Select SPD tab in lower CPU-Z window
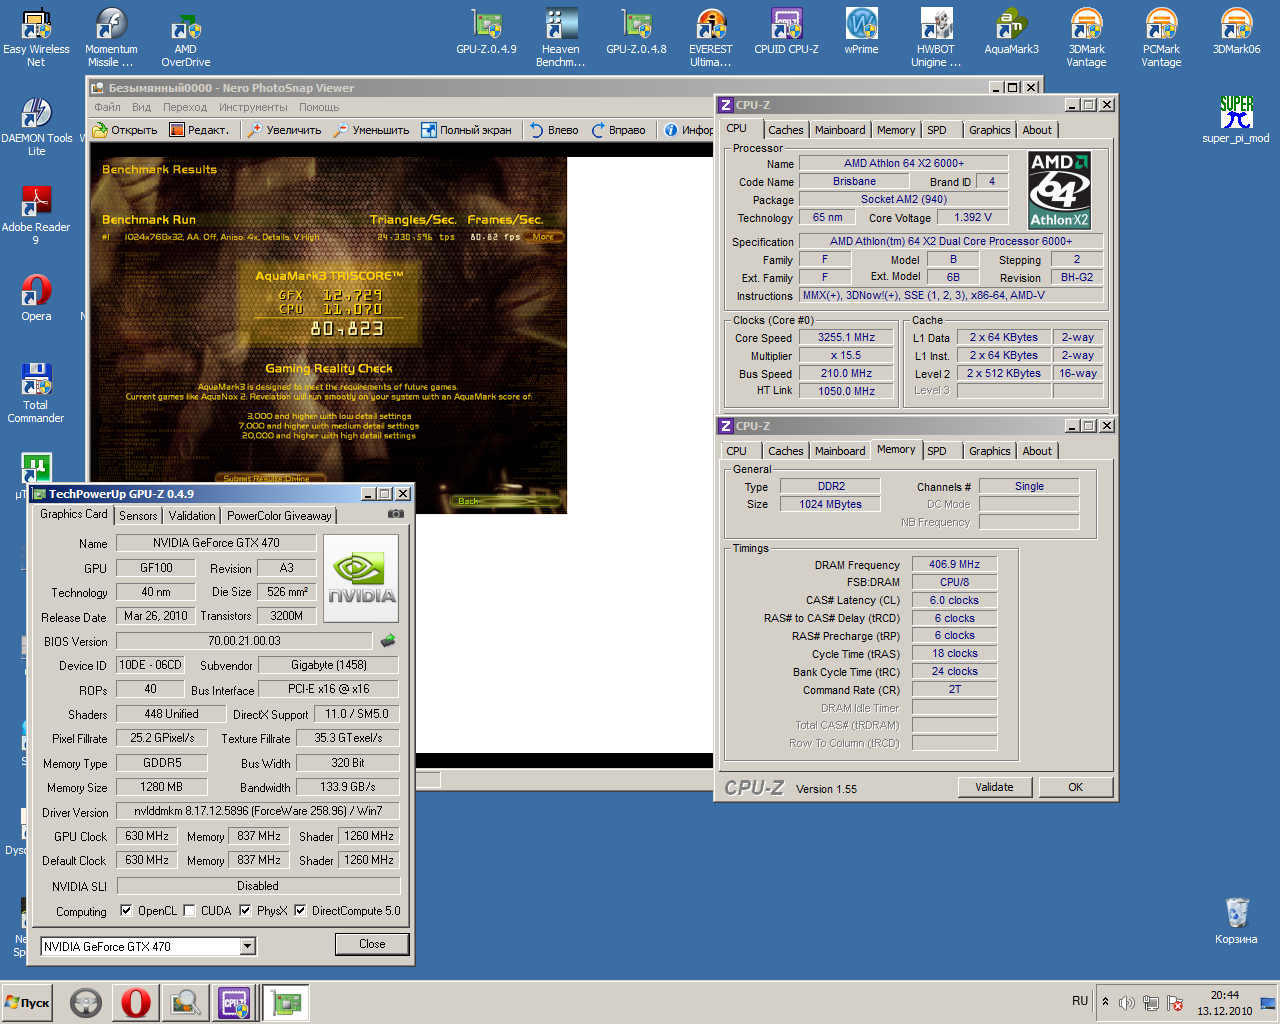This screenshot has width=1280, height=1024. click(937, 451)
